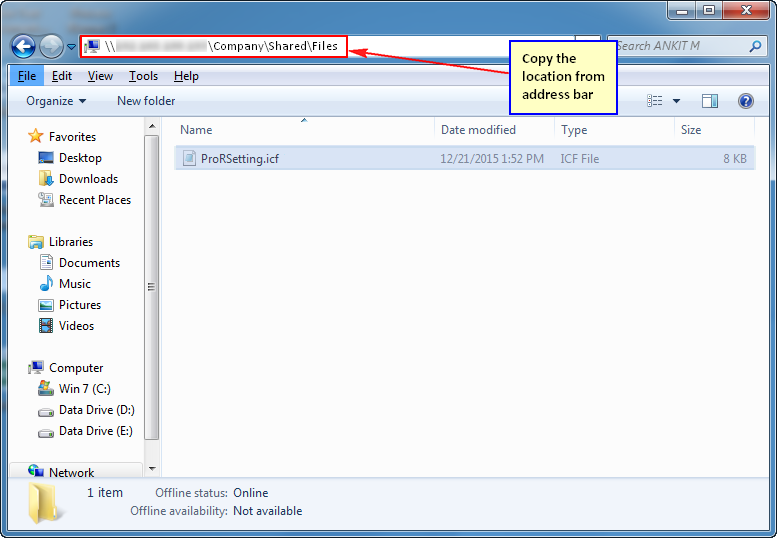Click the Back navigation arrow button
777x538 pixels.
pos(24,46)
